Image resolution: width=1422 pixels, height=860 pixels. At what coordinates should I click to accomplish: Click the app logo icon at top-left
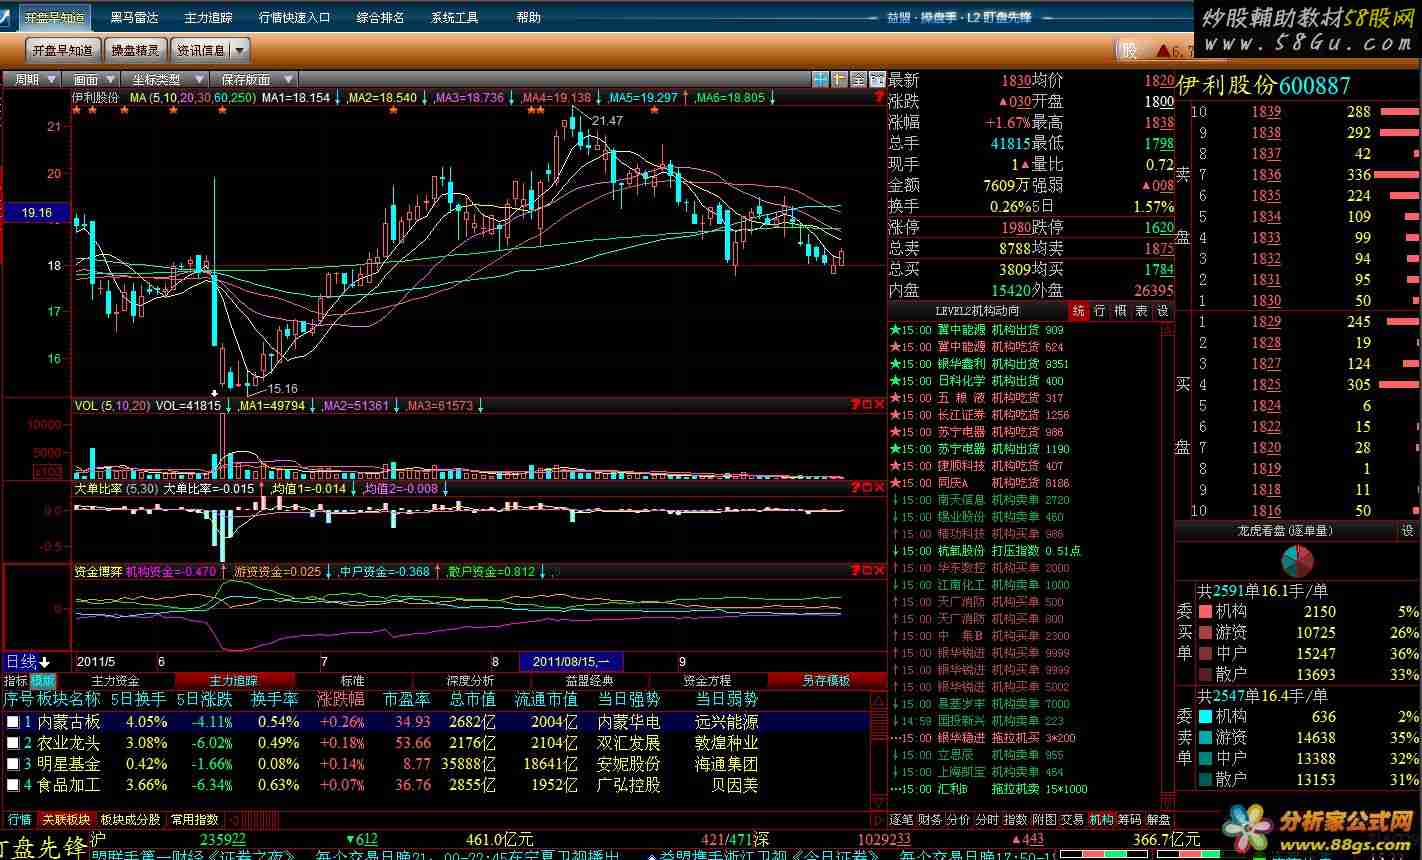tap(7, 17)
